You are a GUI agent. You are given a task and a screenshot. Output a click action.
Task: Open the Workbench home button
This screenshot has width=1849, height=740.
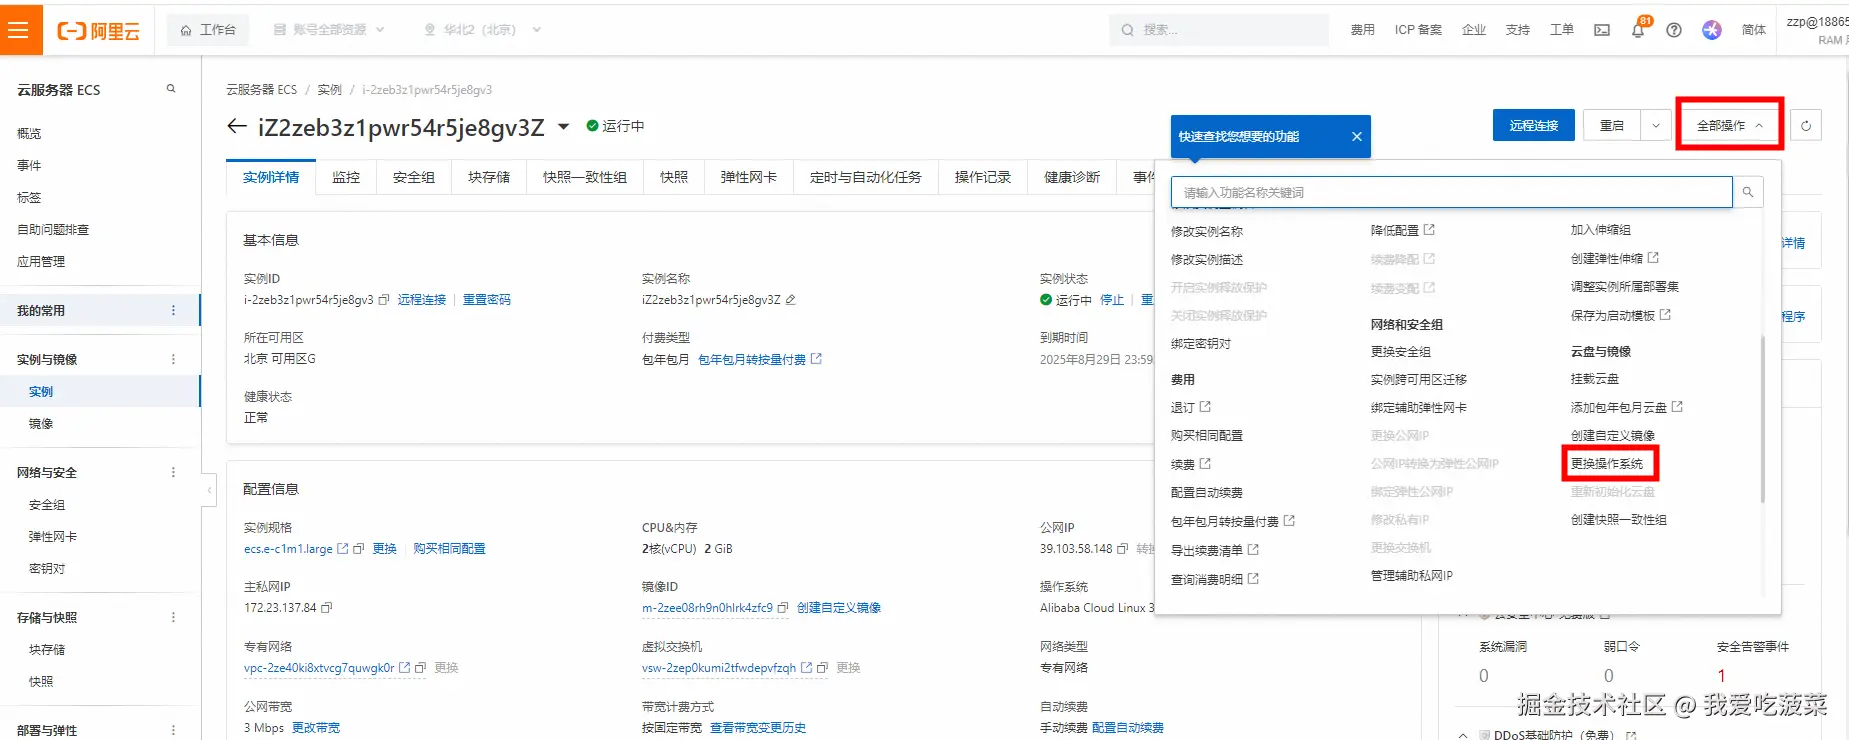[207, 30]
